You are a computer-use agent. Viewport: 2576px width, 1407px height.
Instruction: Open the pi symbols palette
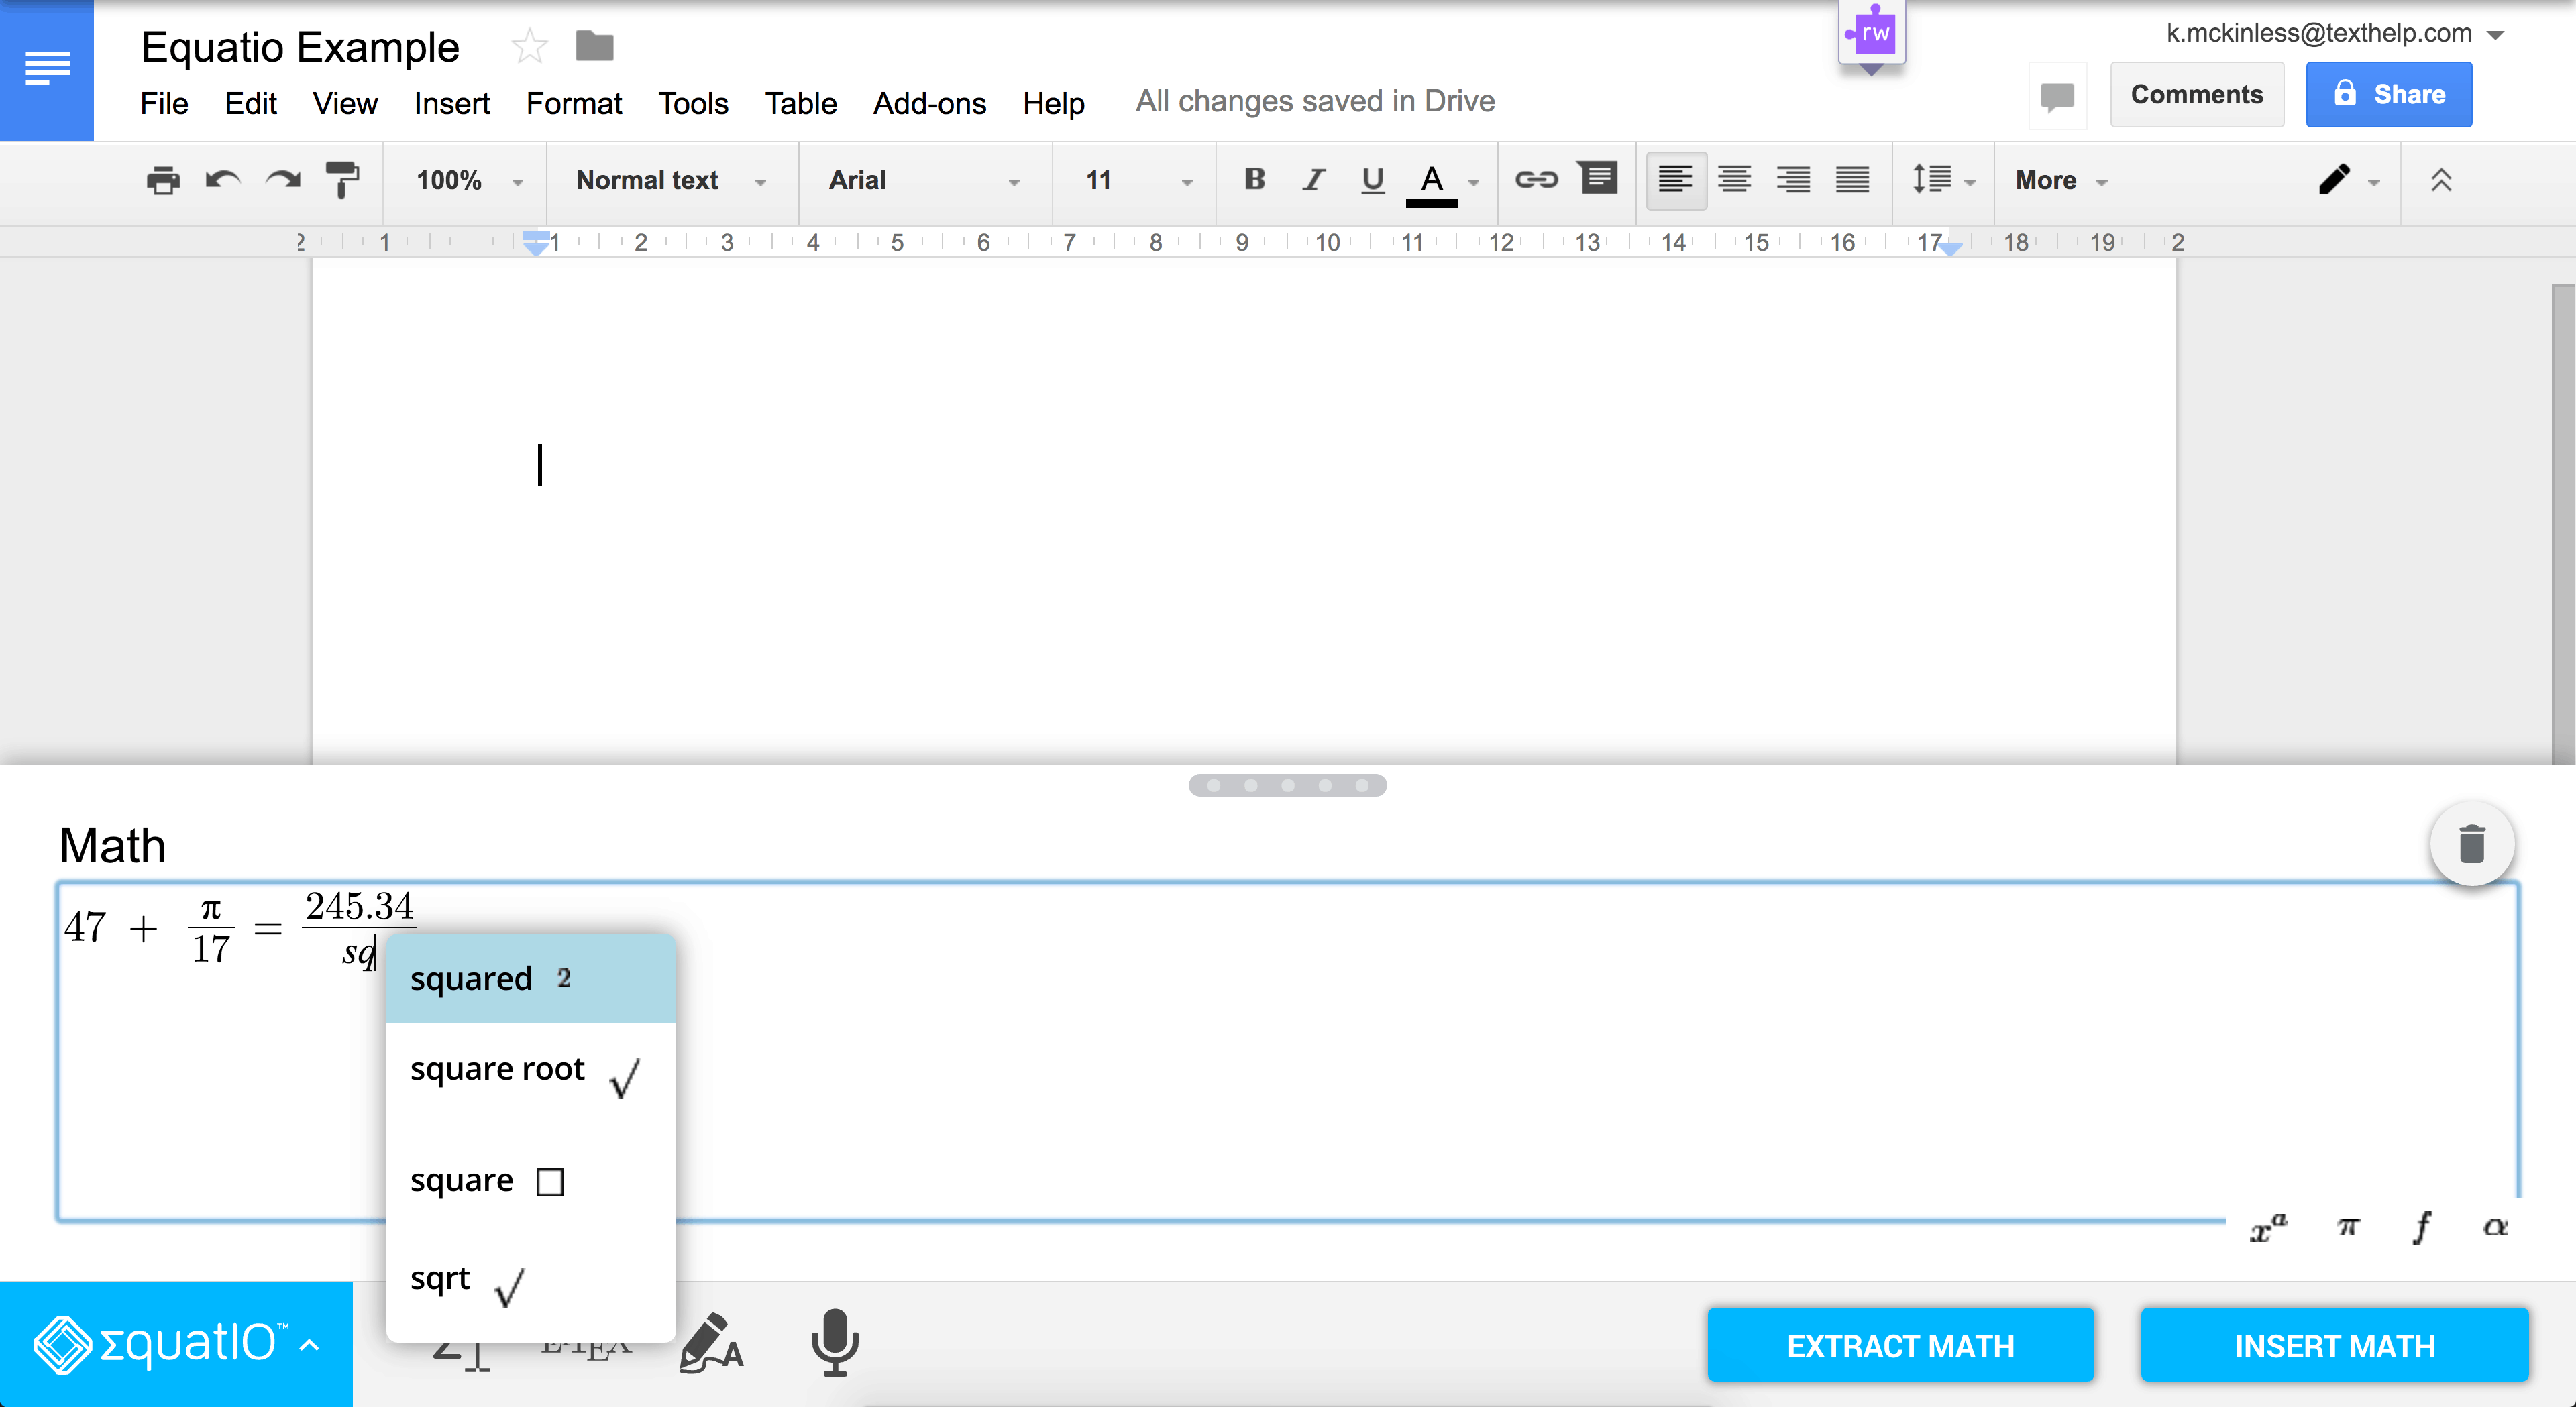(2348, 1227)
